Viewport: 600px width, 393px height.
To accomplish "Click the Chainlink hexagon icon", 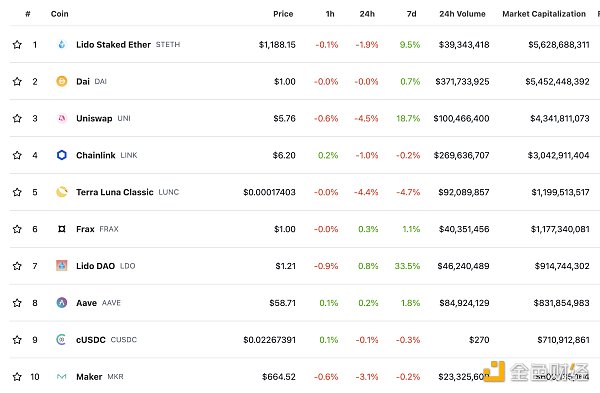I will click(x=62, y=155).
